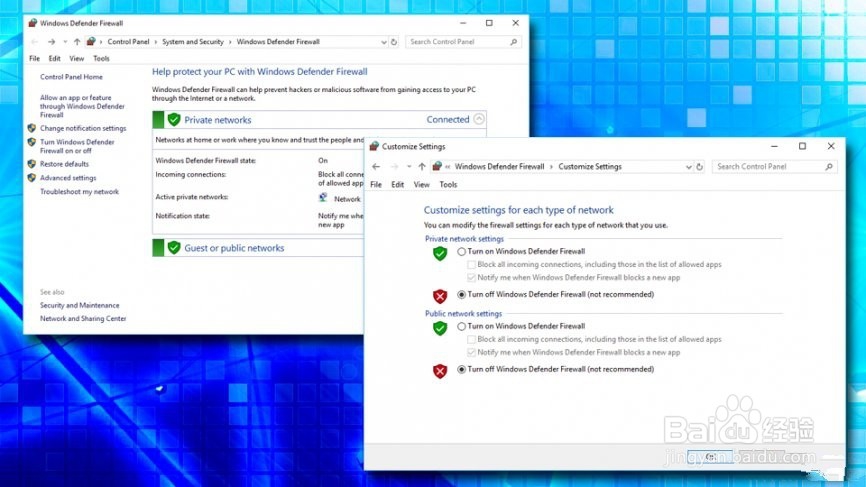Open recent locations dropdown in Customize Settings

click(x=409, y=167)
